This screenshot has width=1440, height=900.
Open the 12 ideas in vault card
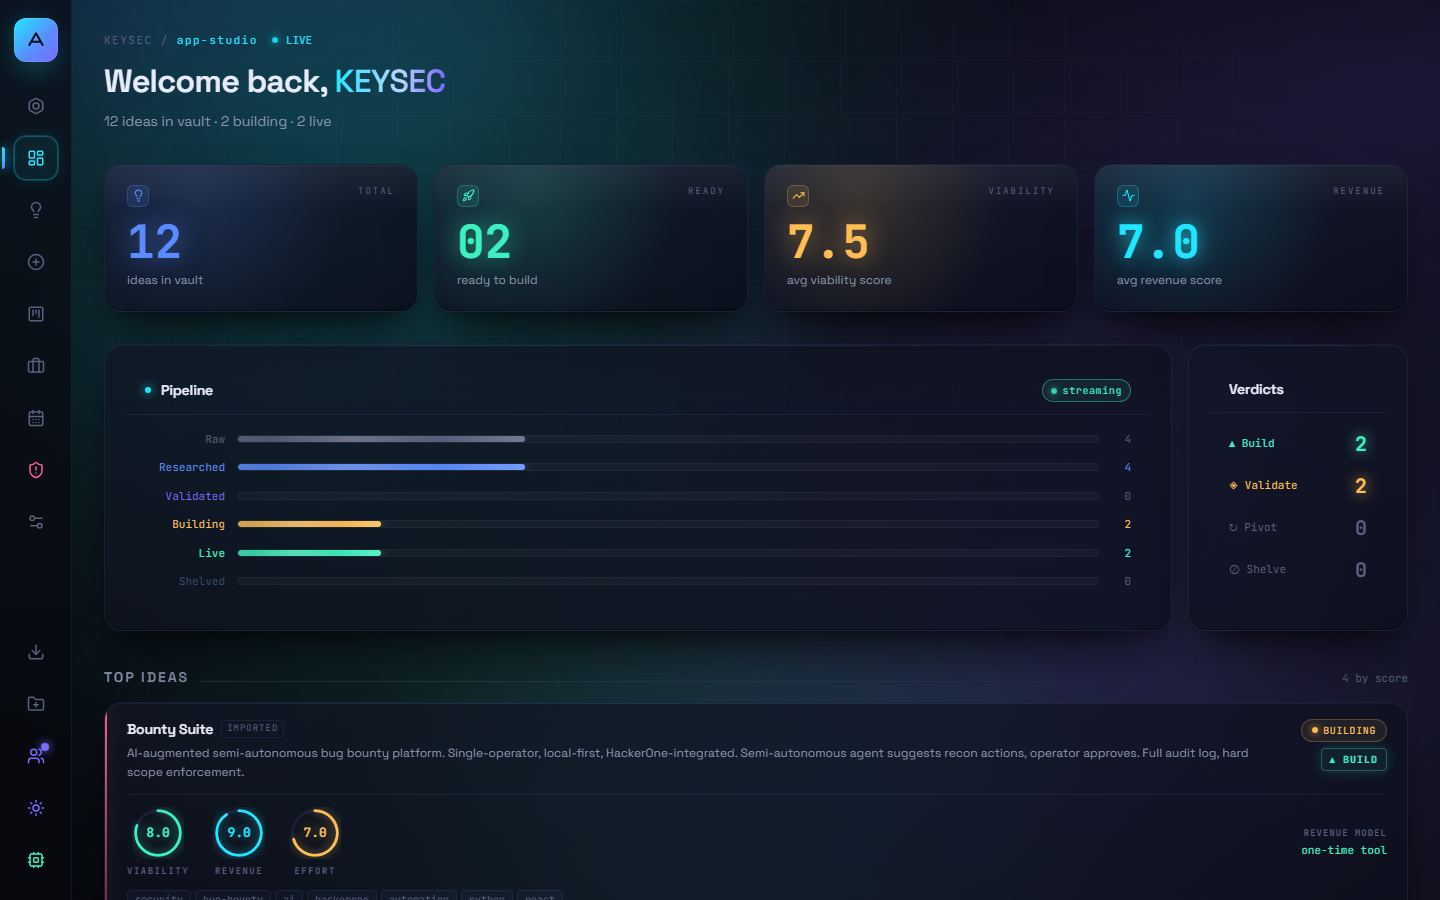pos(261,238)
